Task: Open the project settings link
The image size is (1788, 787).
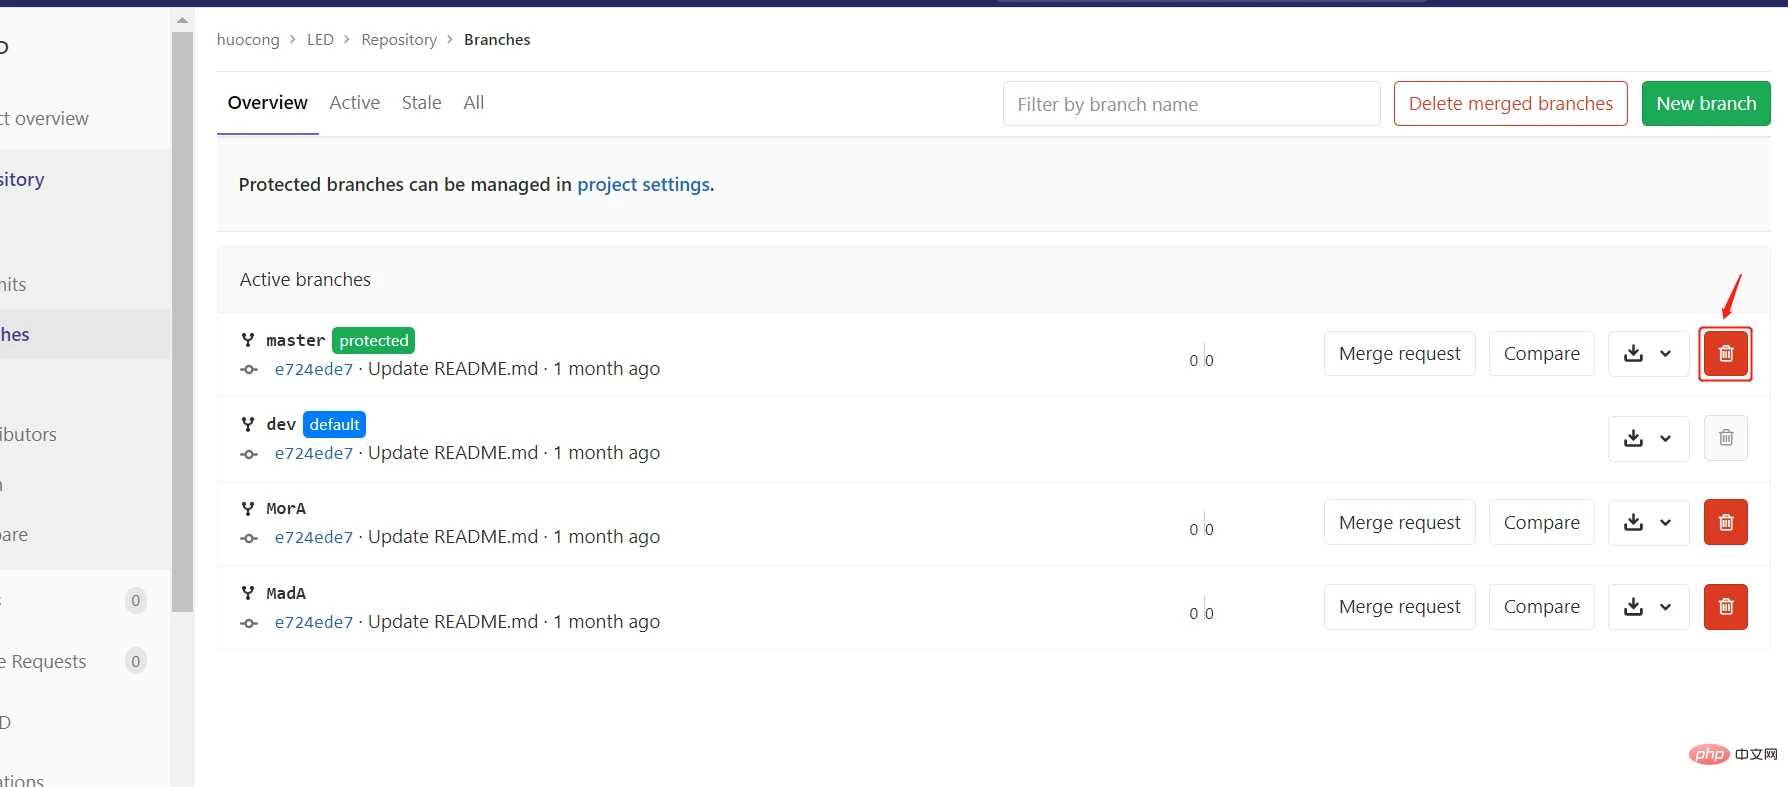Action: pos(643,185)
